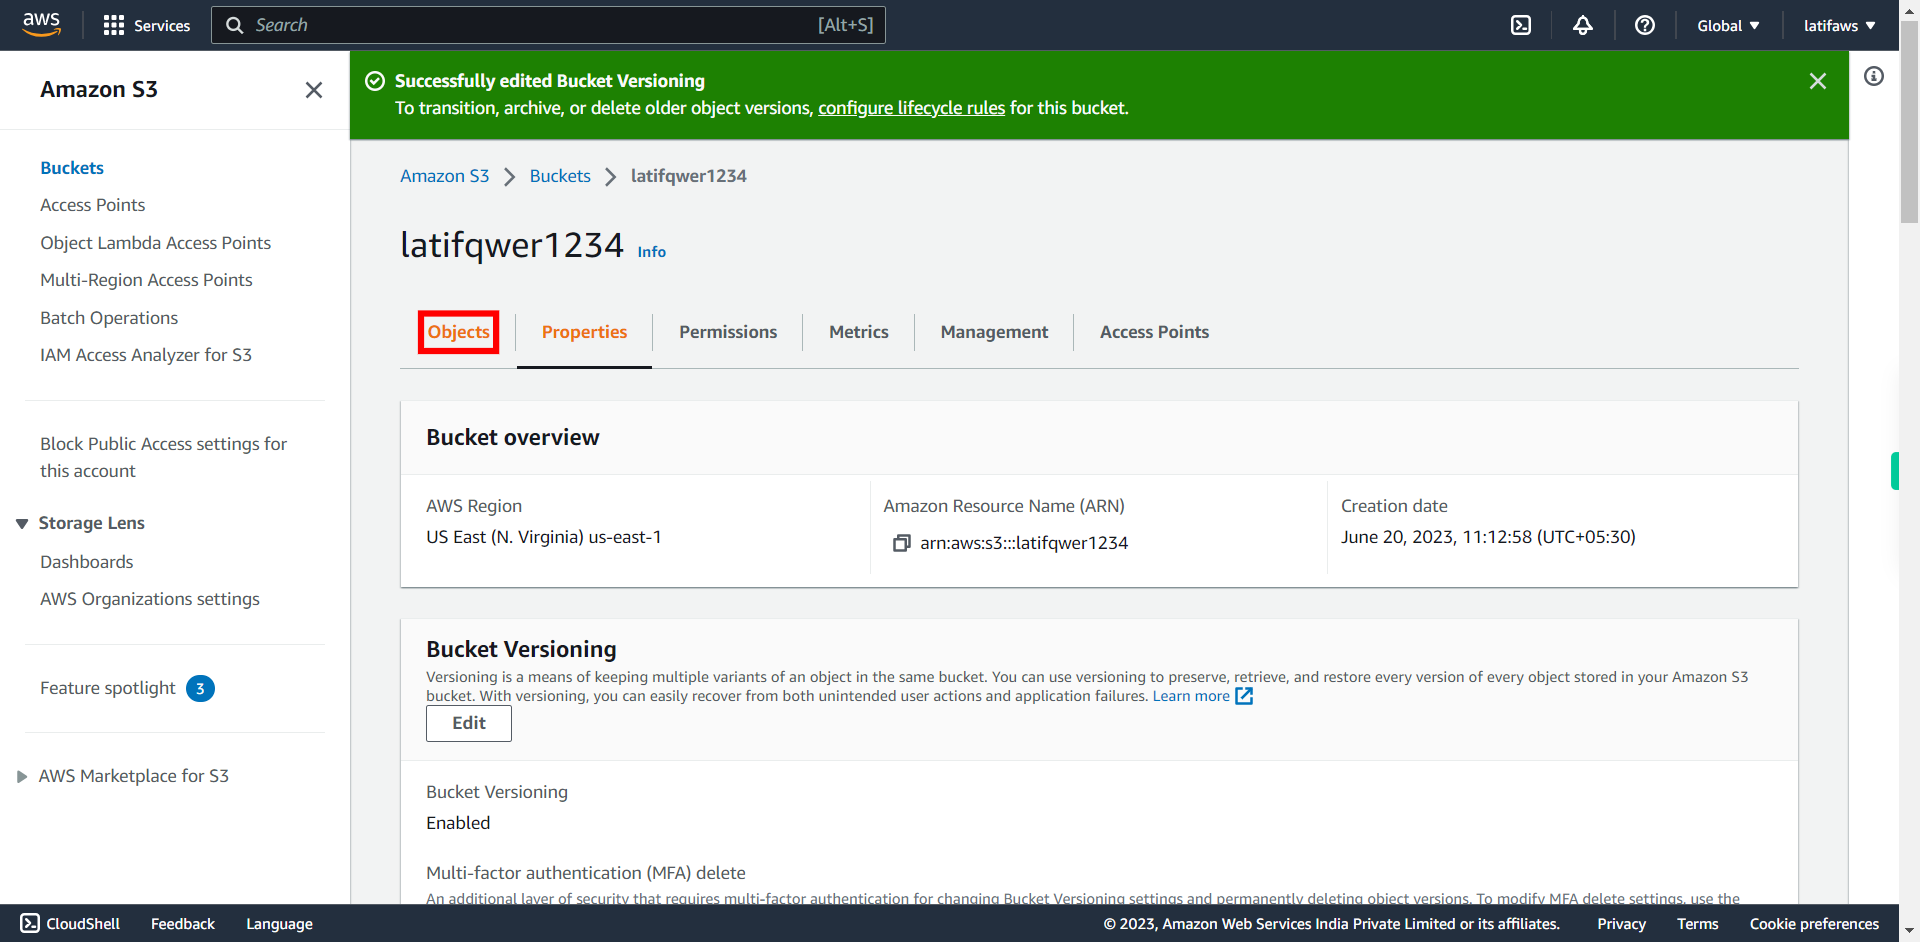The height and width of the screenshot is (942, 1920).
Task: Open the Learn more versioning link
Action: tap(1191, 696)
